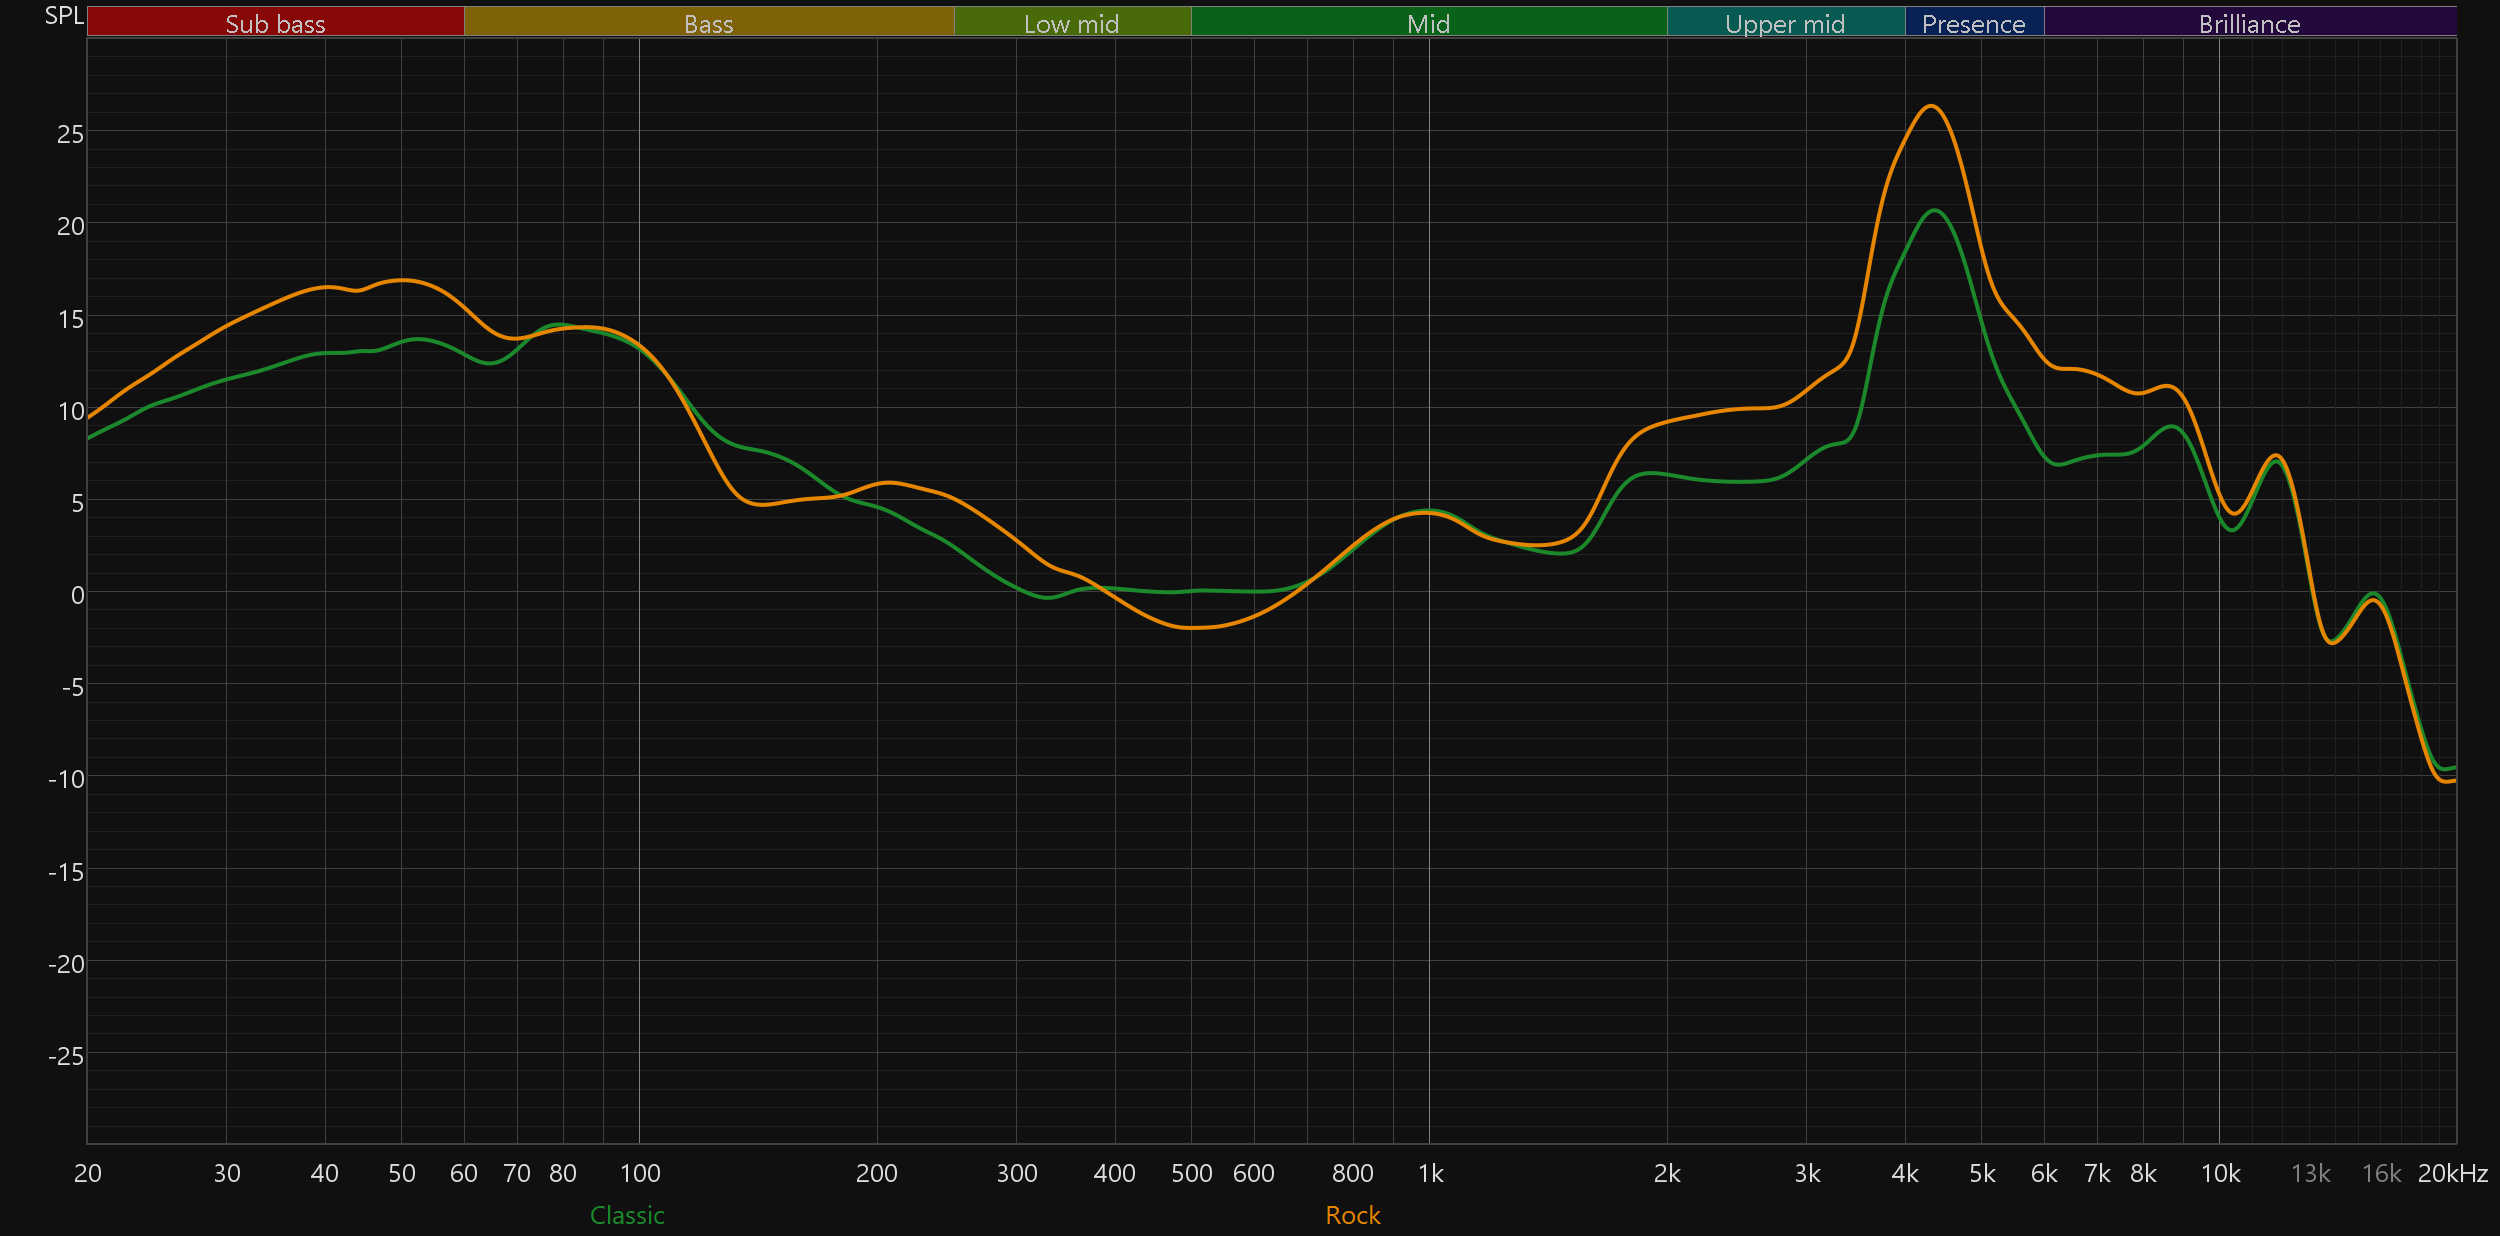
Task: Select the Mid frequency band header
Action: tap(1428, 23)
